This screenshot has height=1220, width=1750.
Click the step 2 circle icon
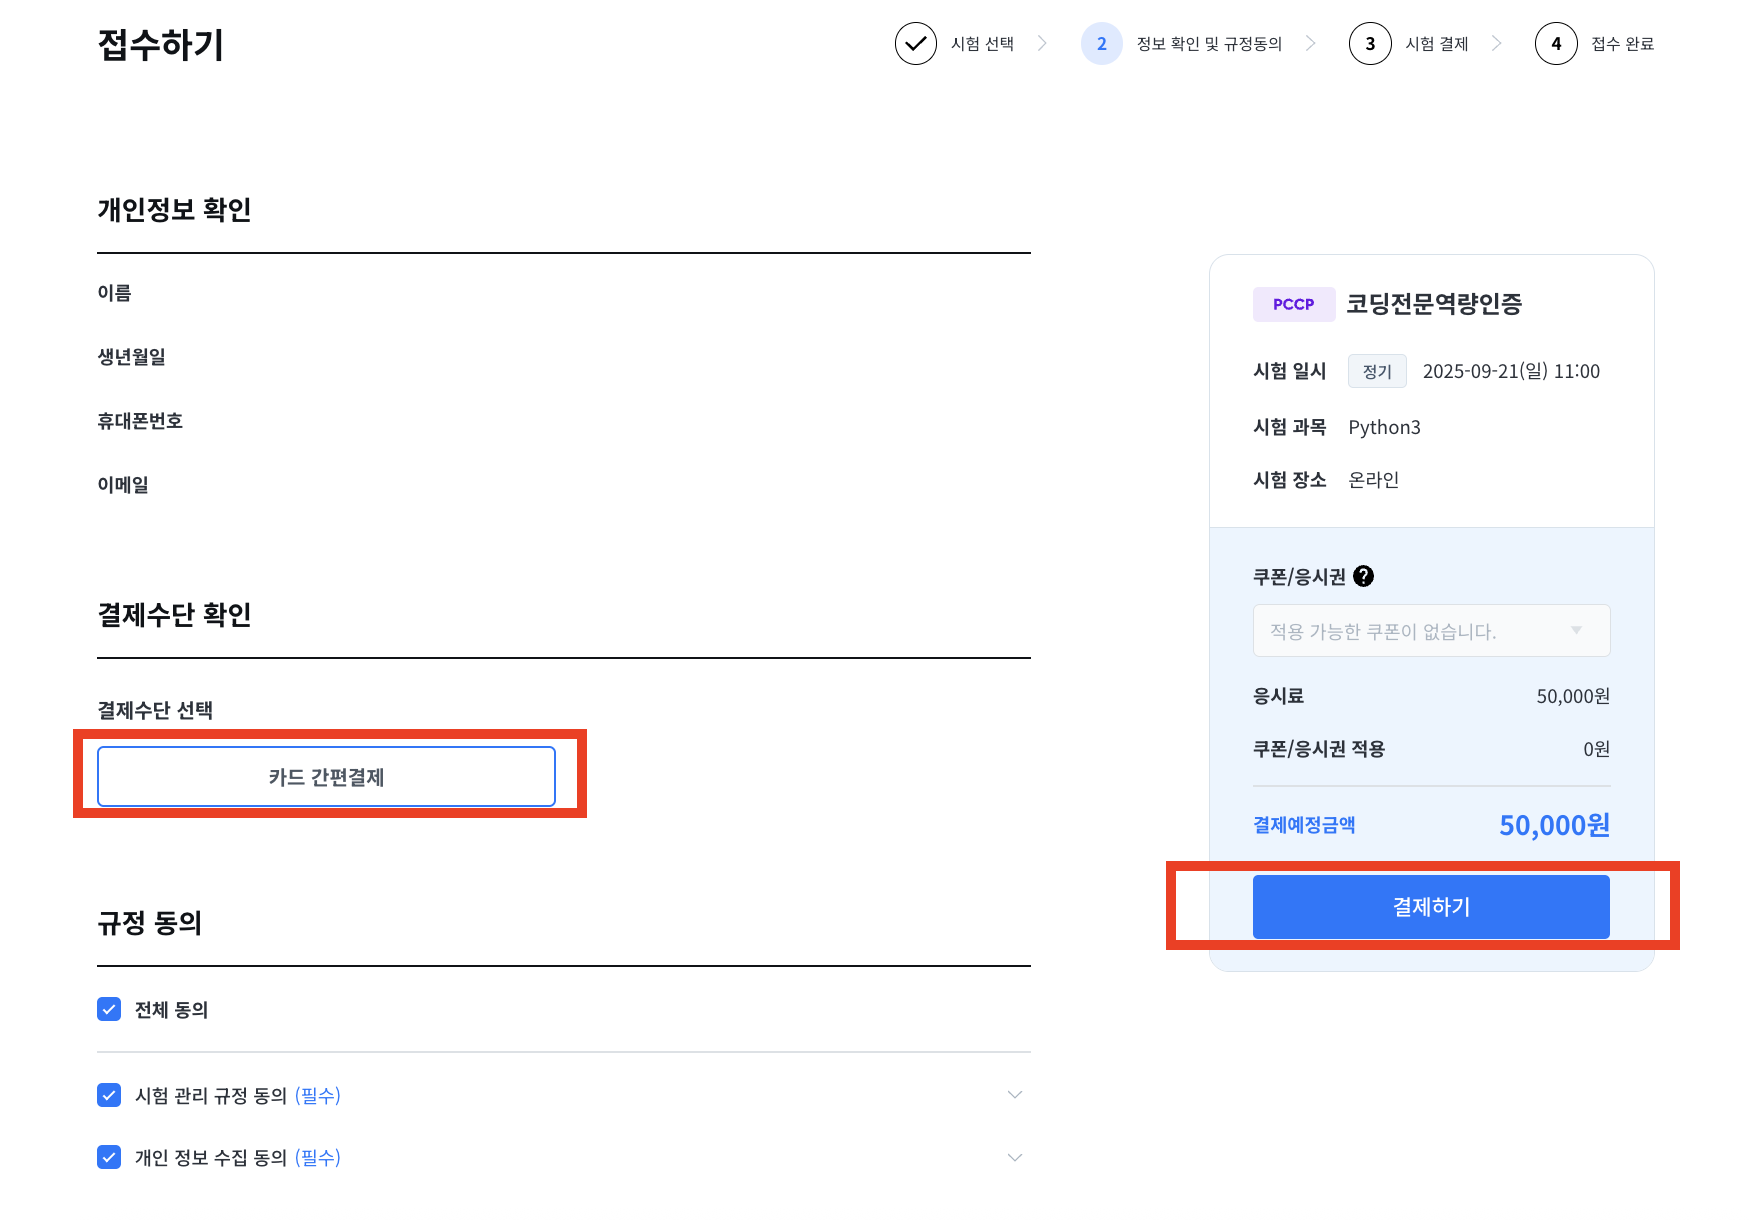pyautogui.click(x=1101, y=44)
